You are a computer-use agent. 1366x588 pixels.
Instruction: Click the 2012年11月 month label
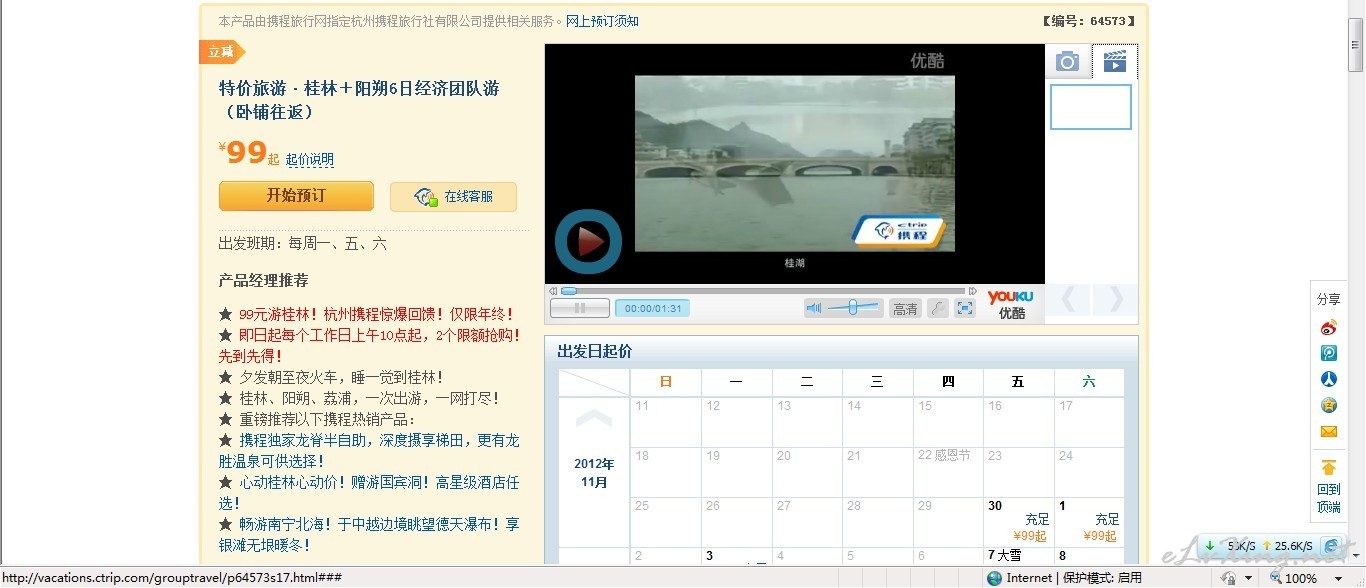pyautogui.click(x=594, y=473)
